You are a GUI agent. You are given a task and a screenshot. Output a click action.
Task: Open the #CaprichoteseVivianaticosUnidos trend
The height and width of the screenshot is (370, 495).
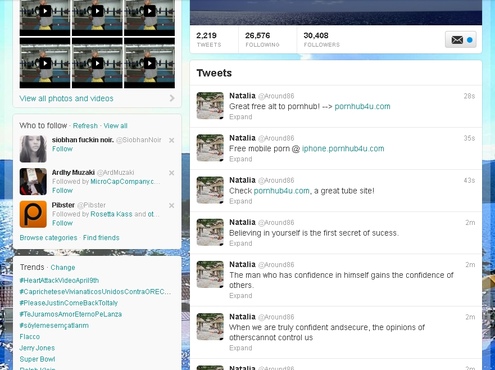pyautogui.click(x=95, y=292)
